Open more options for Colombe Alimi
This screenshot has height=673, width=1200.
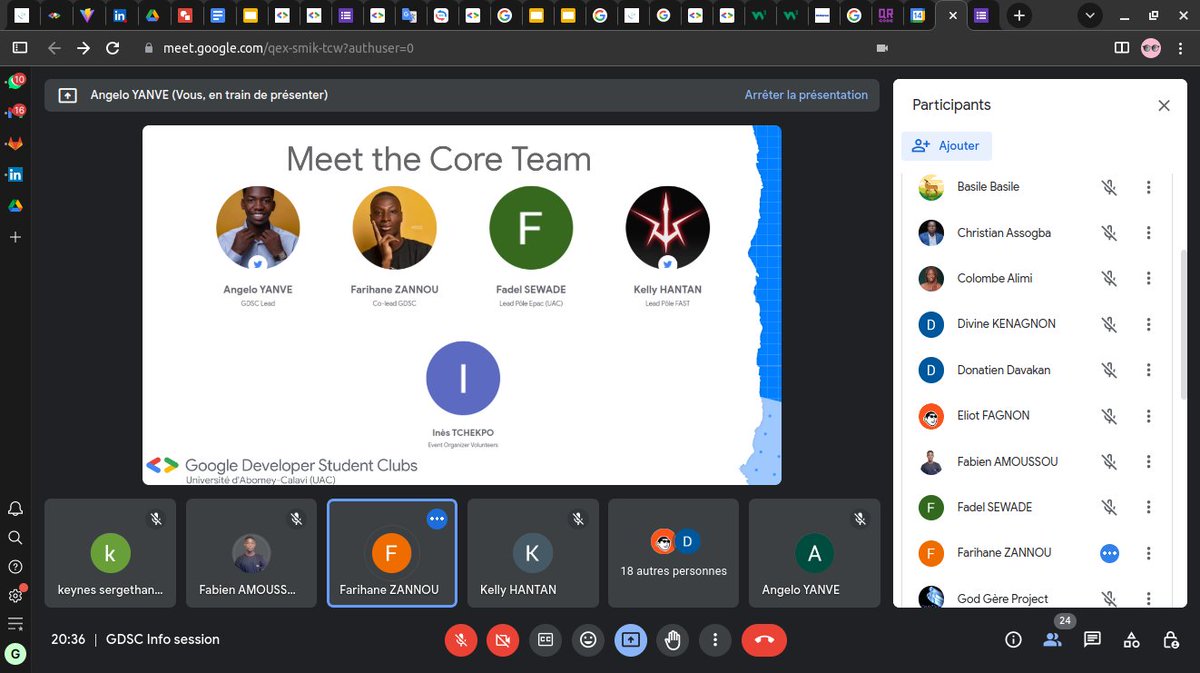[1149, 279]
